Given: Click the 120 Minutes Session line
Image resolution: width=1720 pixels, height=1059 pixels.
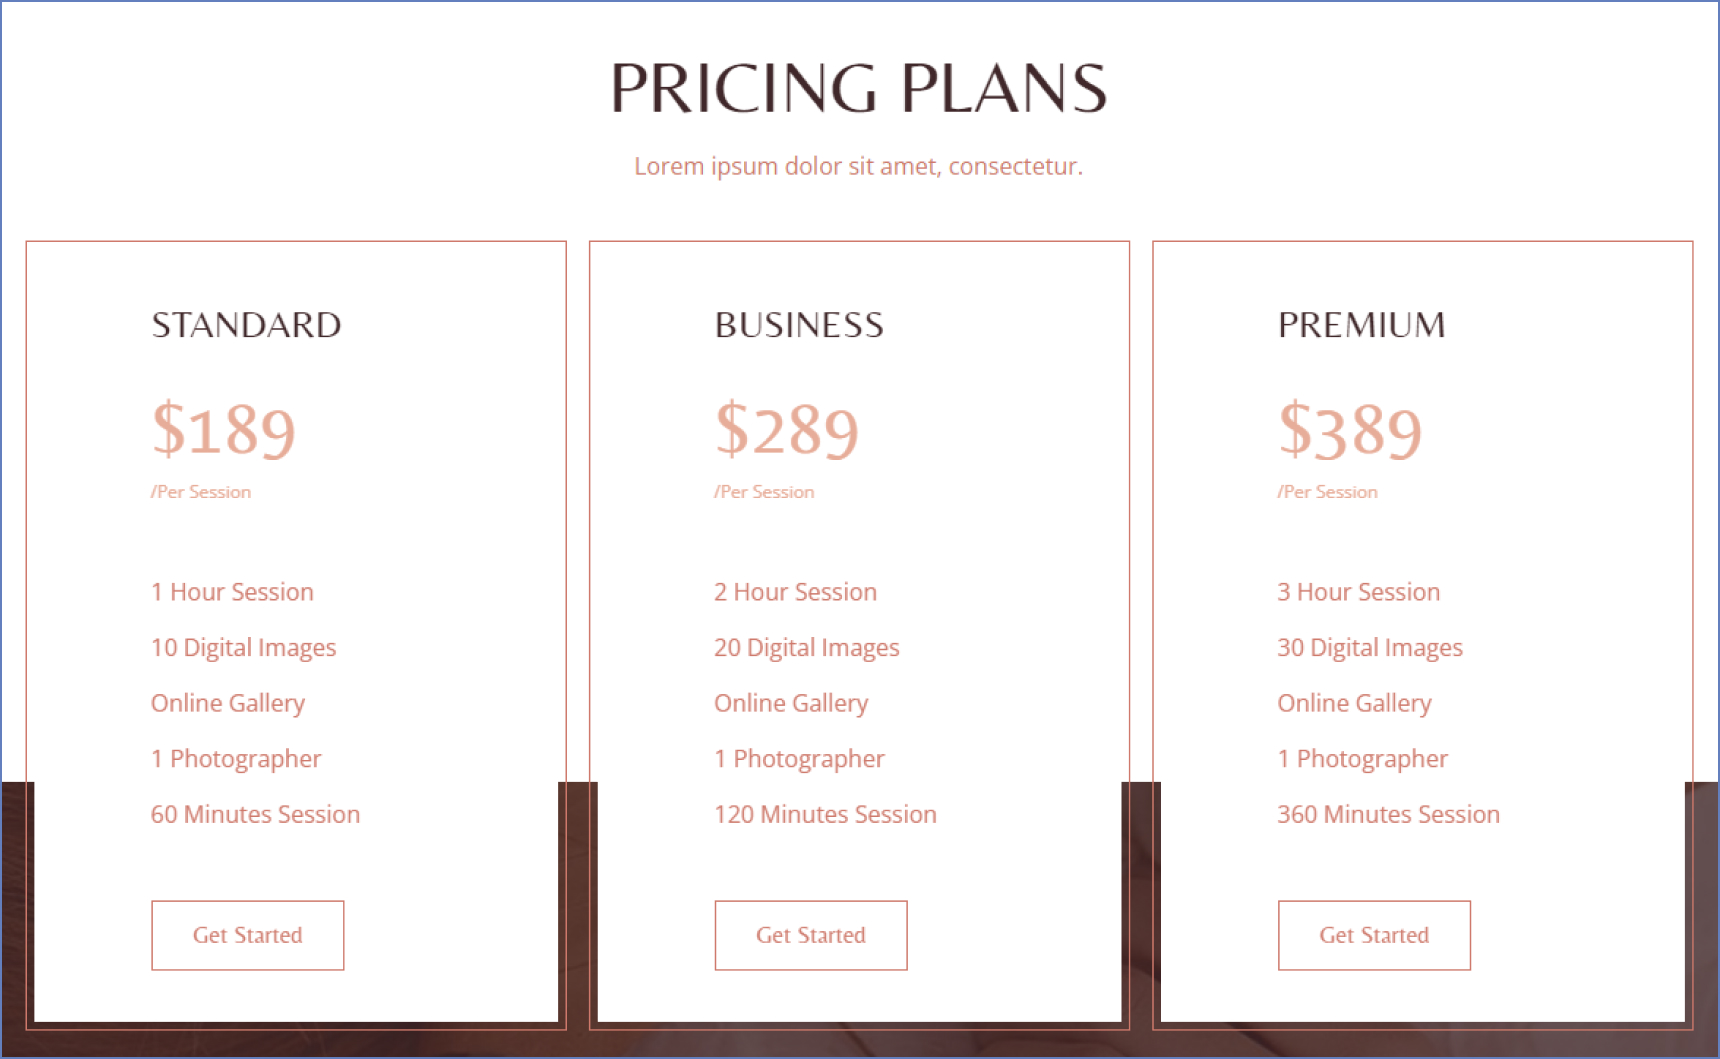Looking at the screenshot, I should [825, 814].
